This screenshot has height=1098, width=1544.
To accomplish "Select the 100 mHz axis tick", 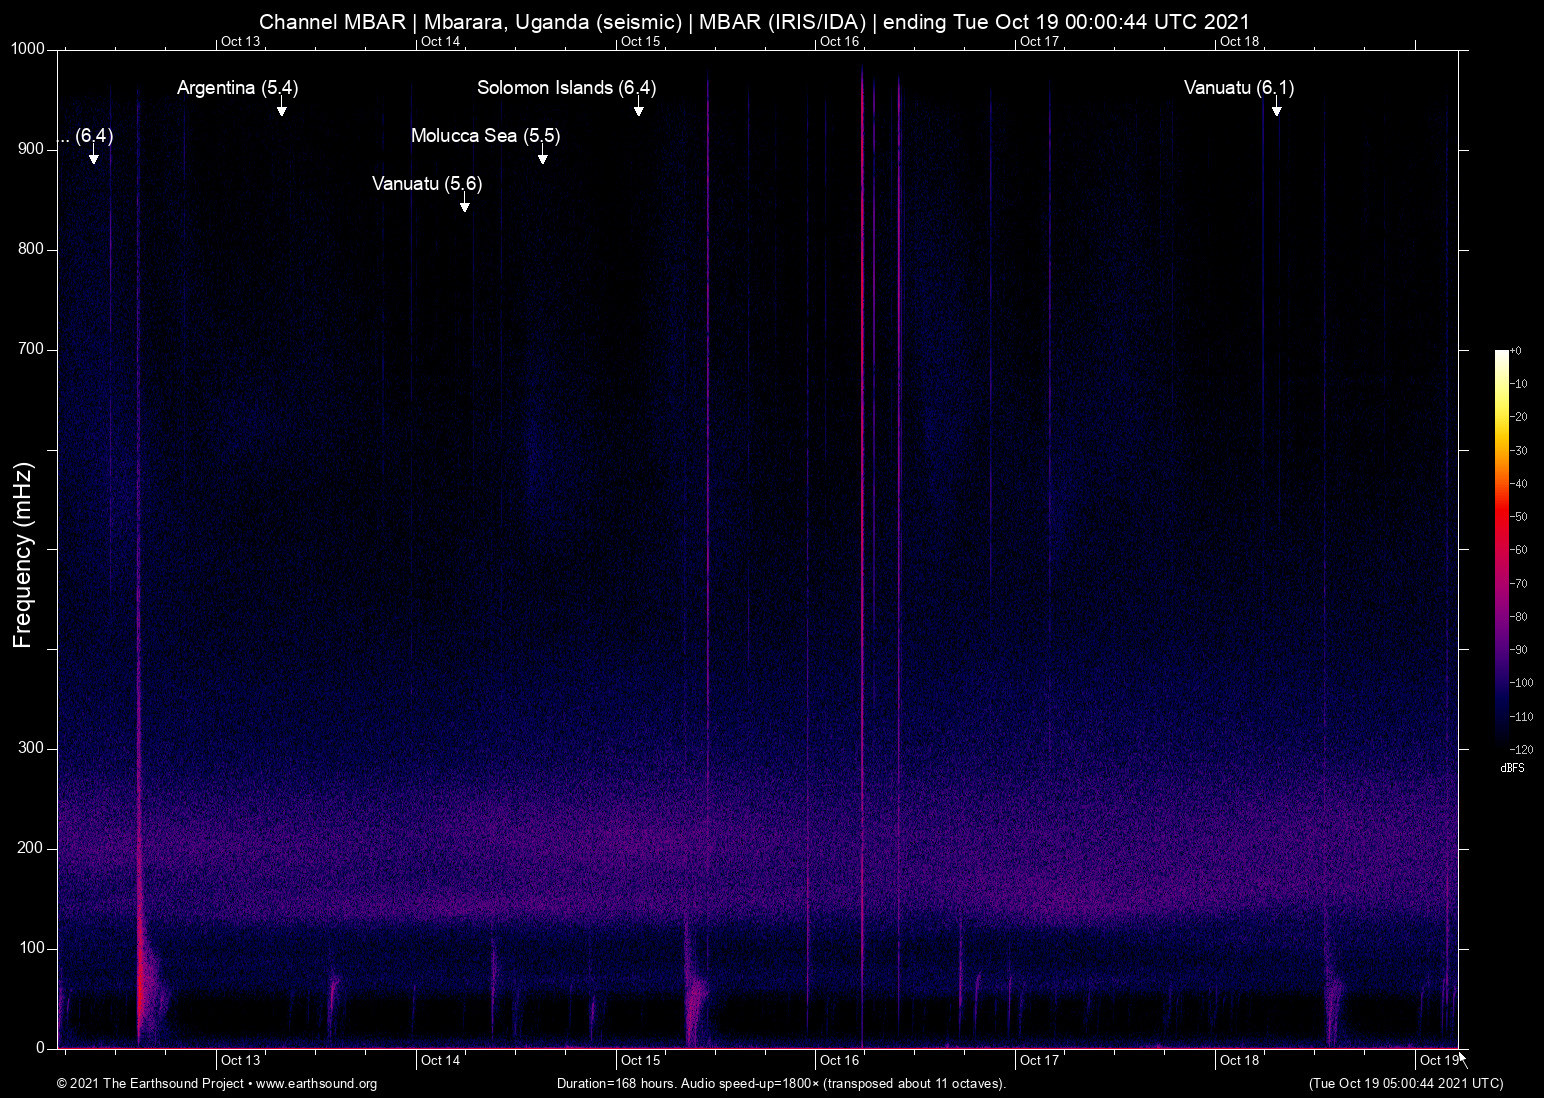I will (31, 948).
